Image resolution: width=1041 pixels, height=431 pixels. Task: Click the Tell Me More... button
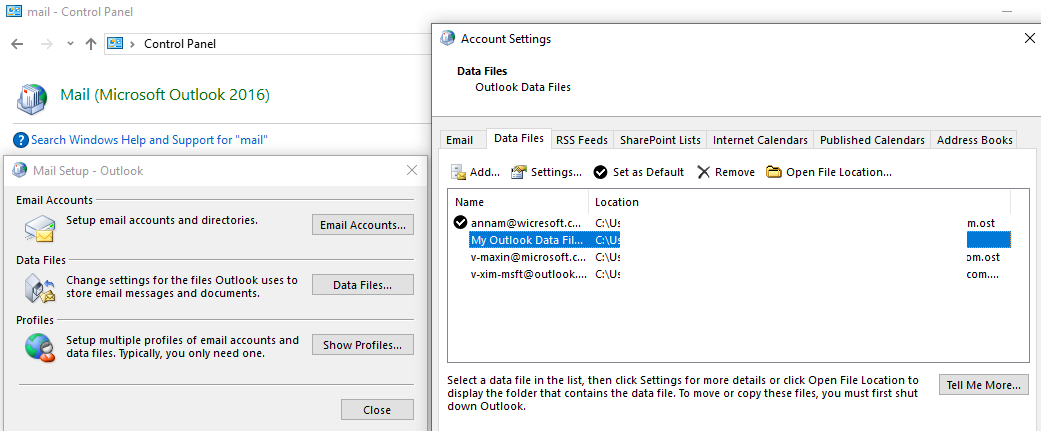point(984,385)
